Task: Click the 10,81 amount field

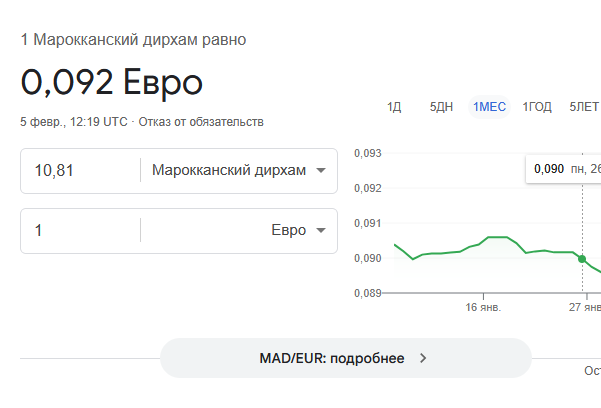Action: pyautogui.click(x=80, y=170)
